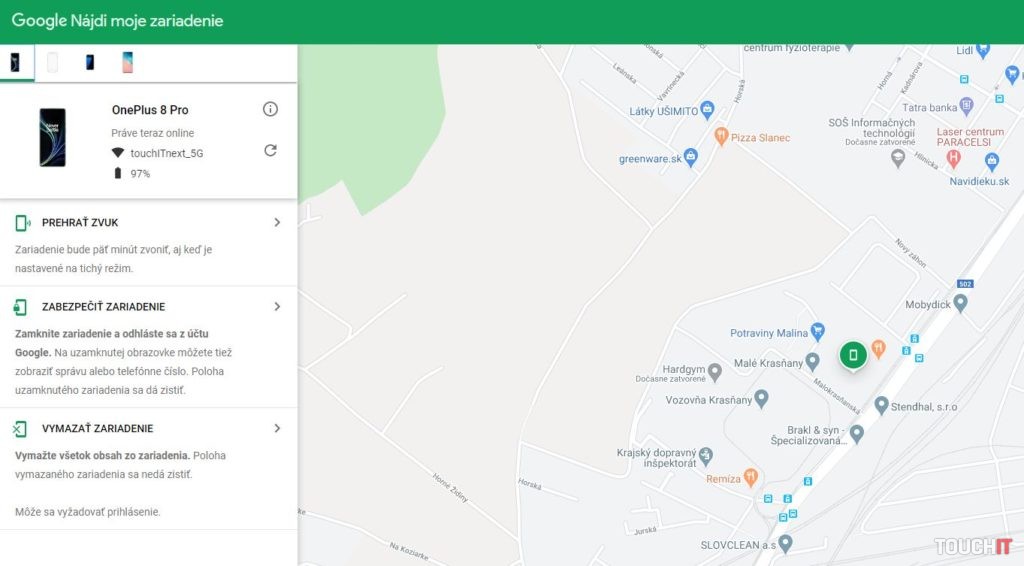Select the Tatra banka map pin
Screen dimensions: 1024x566
tap(966, 105)
